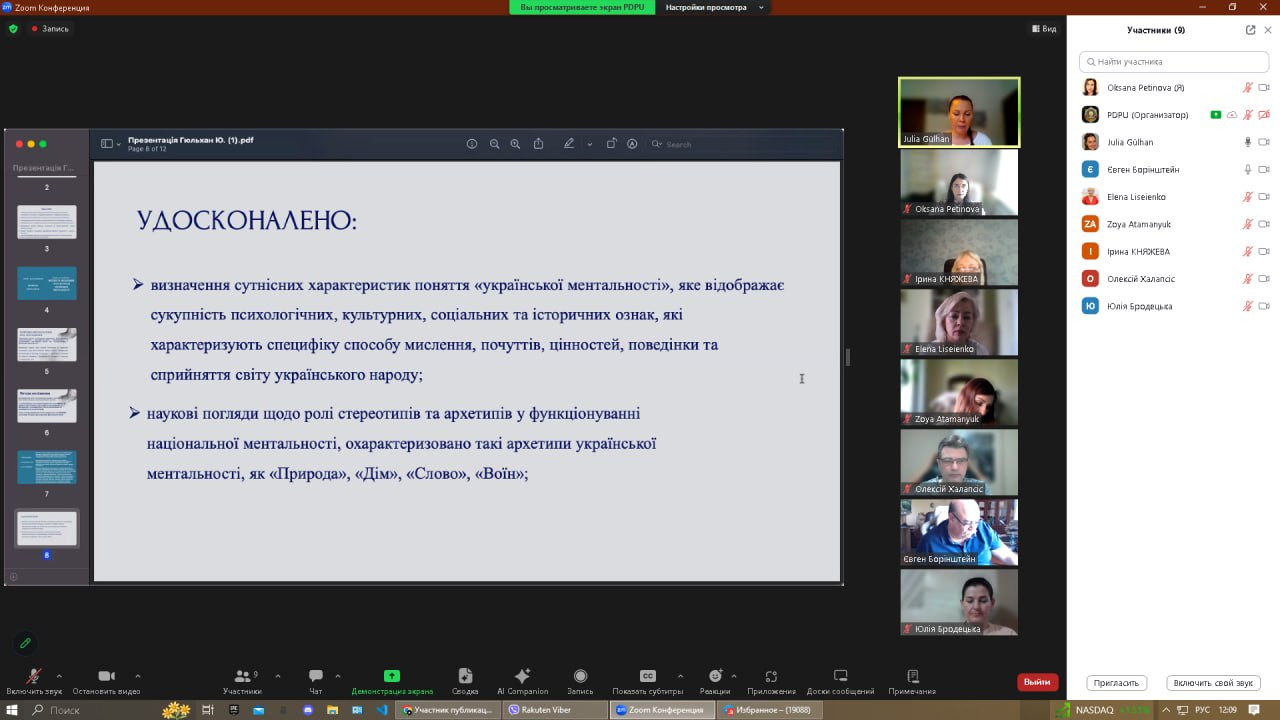1280x720 pixels.
Task: Select page 7 thumbnail in PDF sidebar
Action: pos(47,466)
